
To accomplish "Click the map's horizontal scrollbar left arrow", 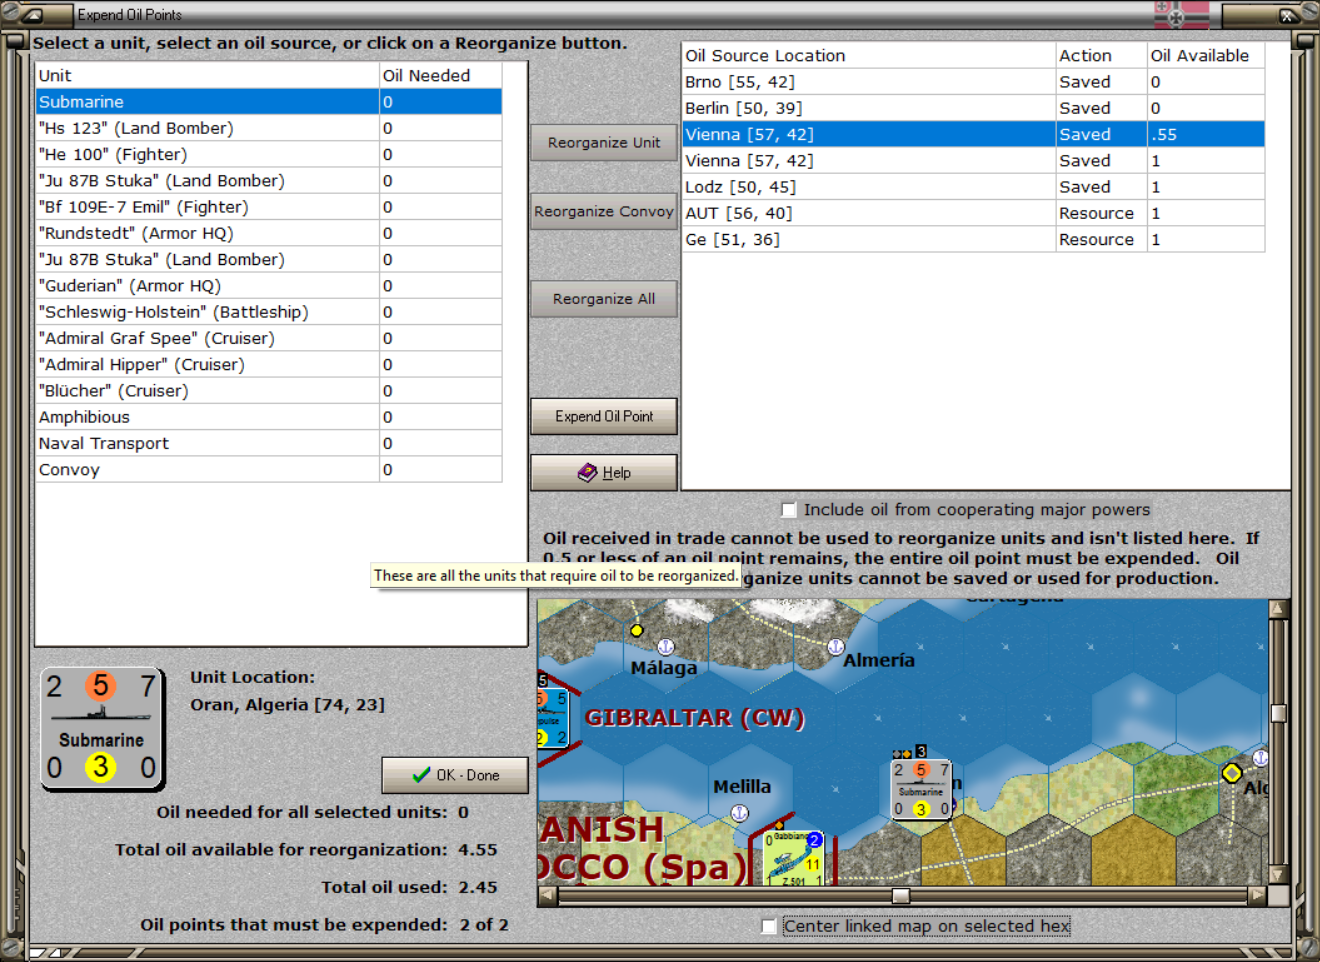I will tap(547, 896).
